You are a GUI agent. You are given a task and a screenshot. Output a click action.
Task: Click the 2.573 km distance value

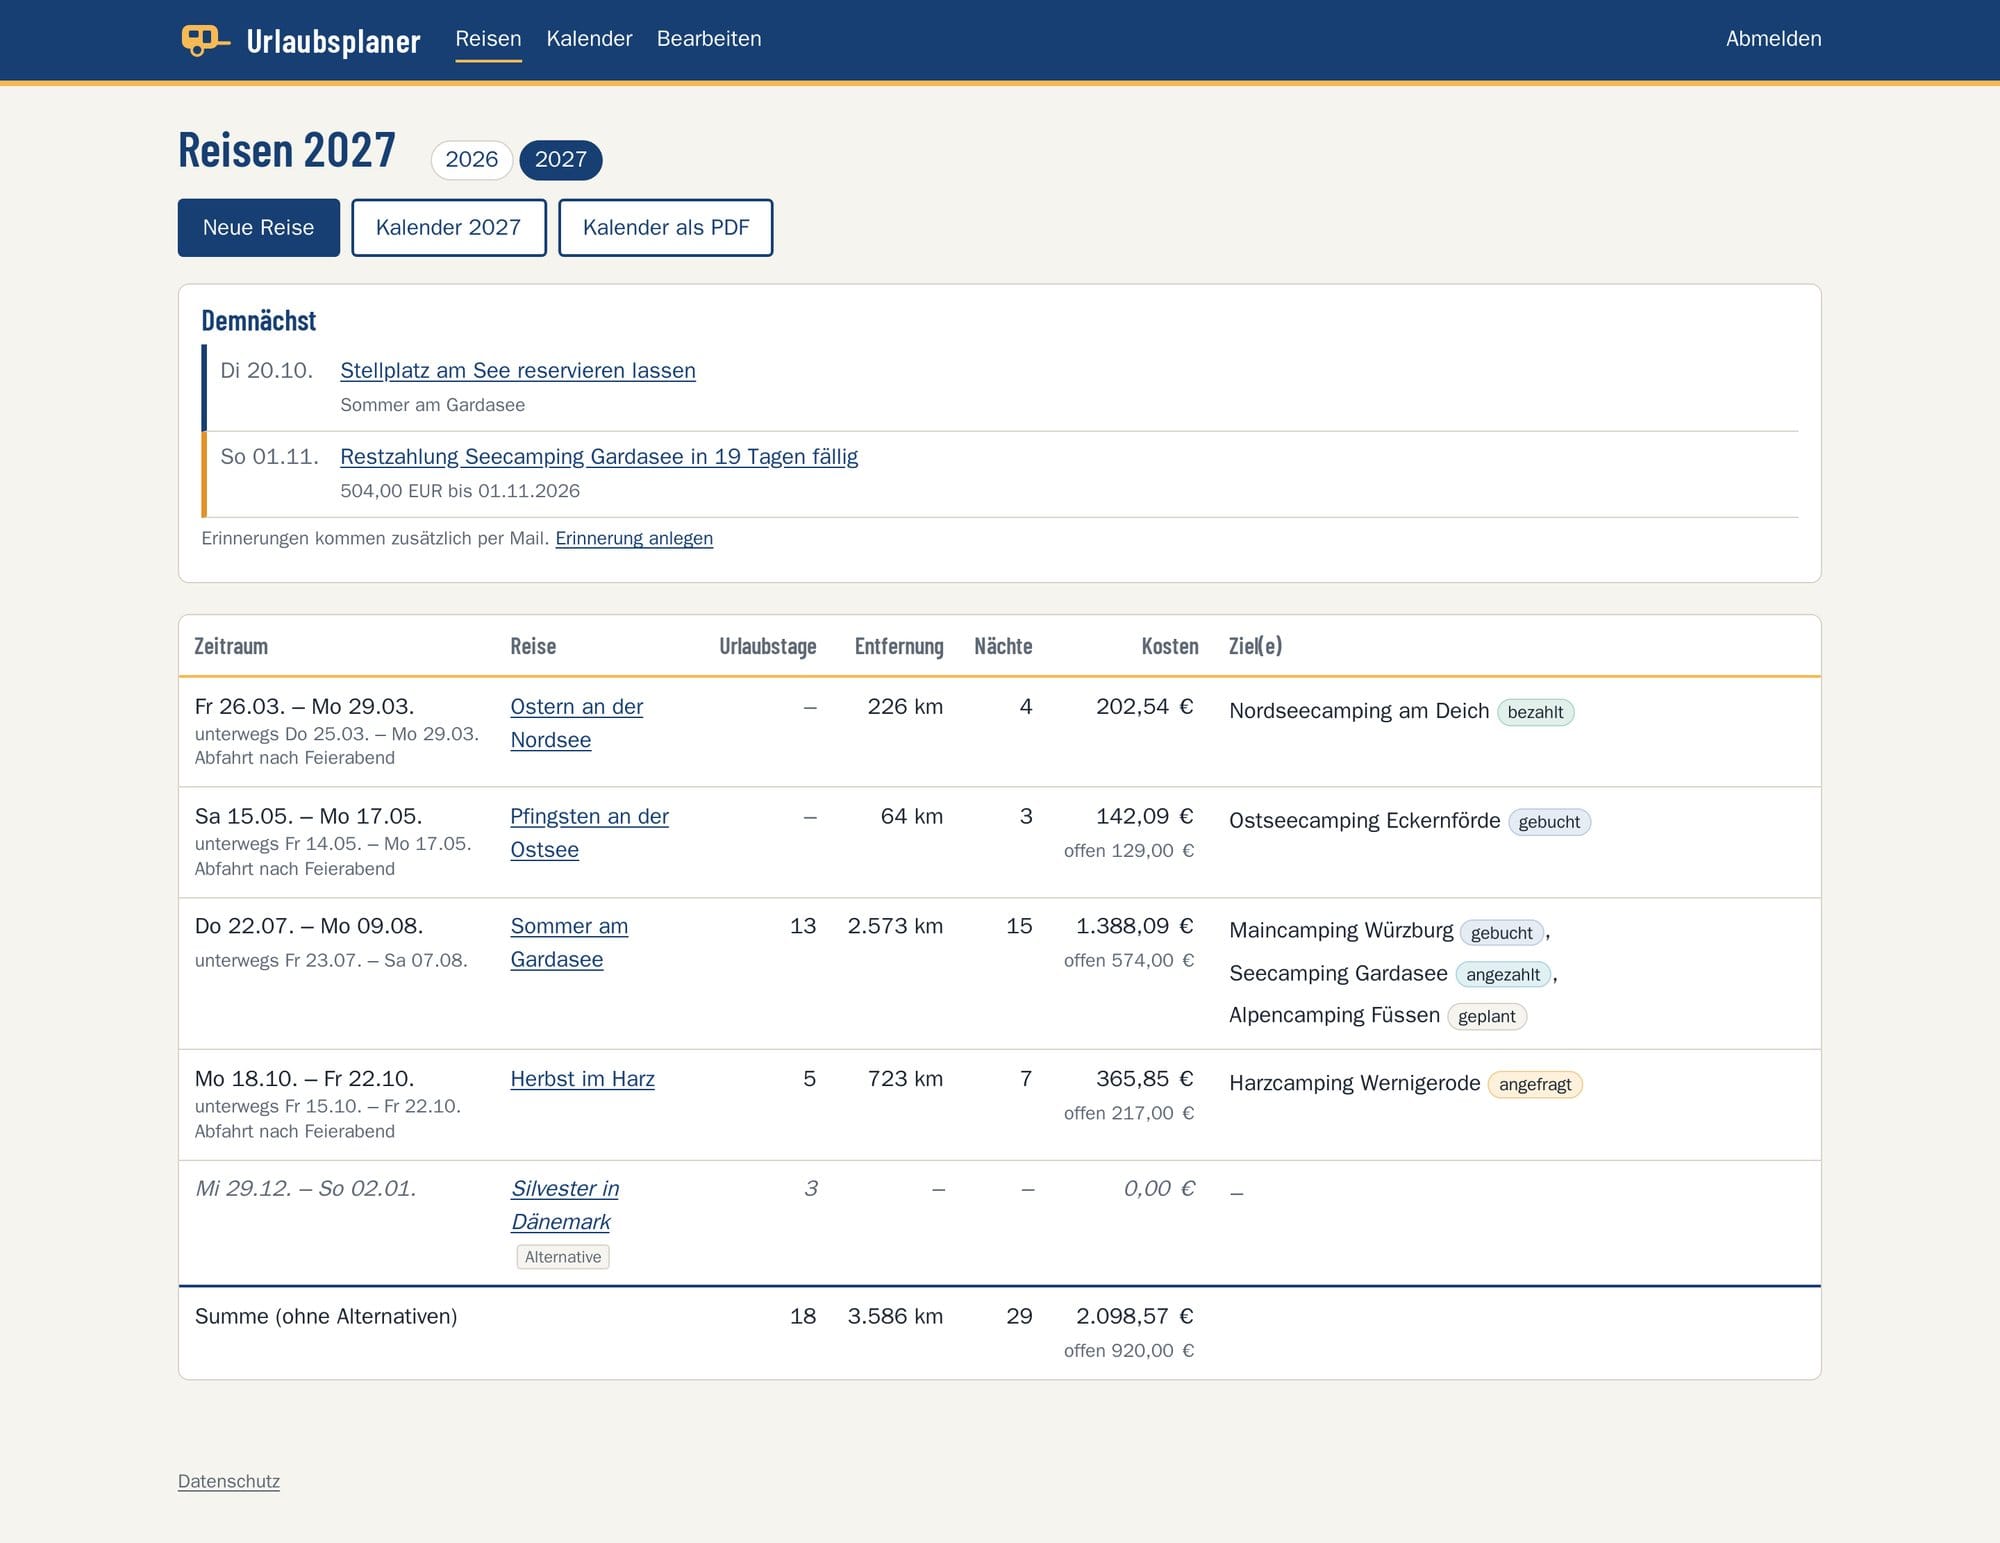(895, 927)
